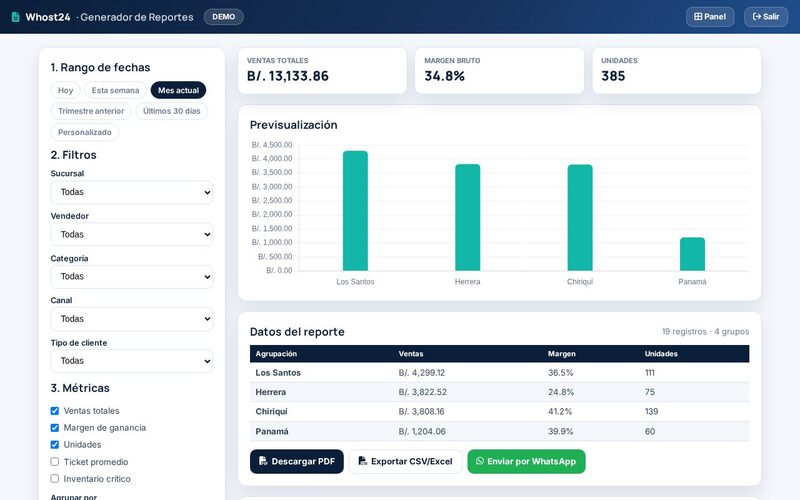Screen dimensions: 800x500
Task: Click the Whost24 brand name
Action: point(48,17)
